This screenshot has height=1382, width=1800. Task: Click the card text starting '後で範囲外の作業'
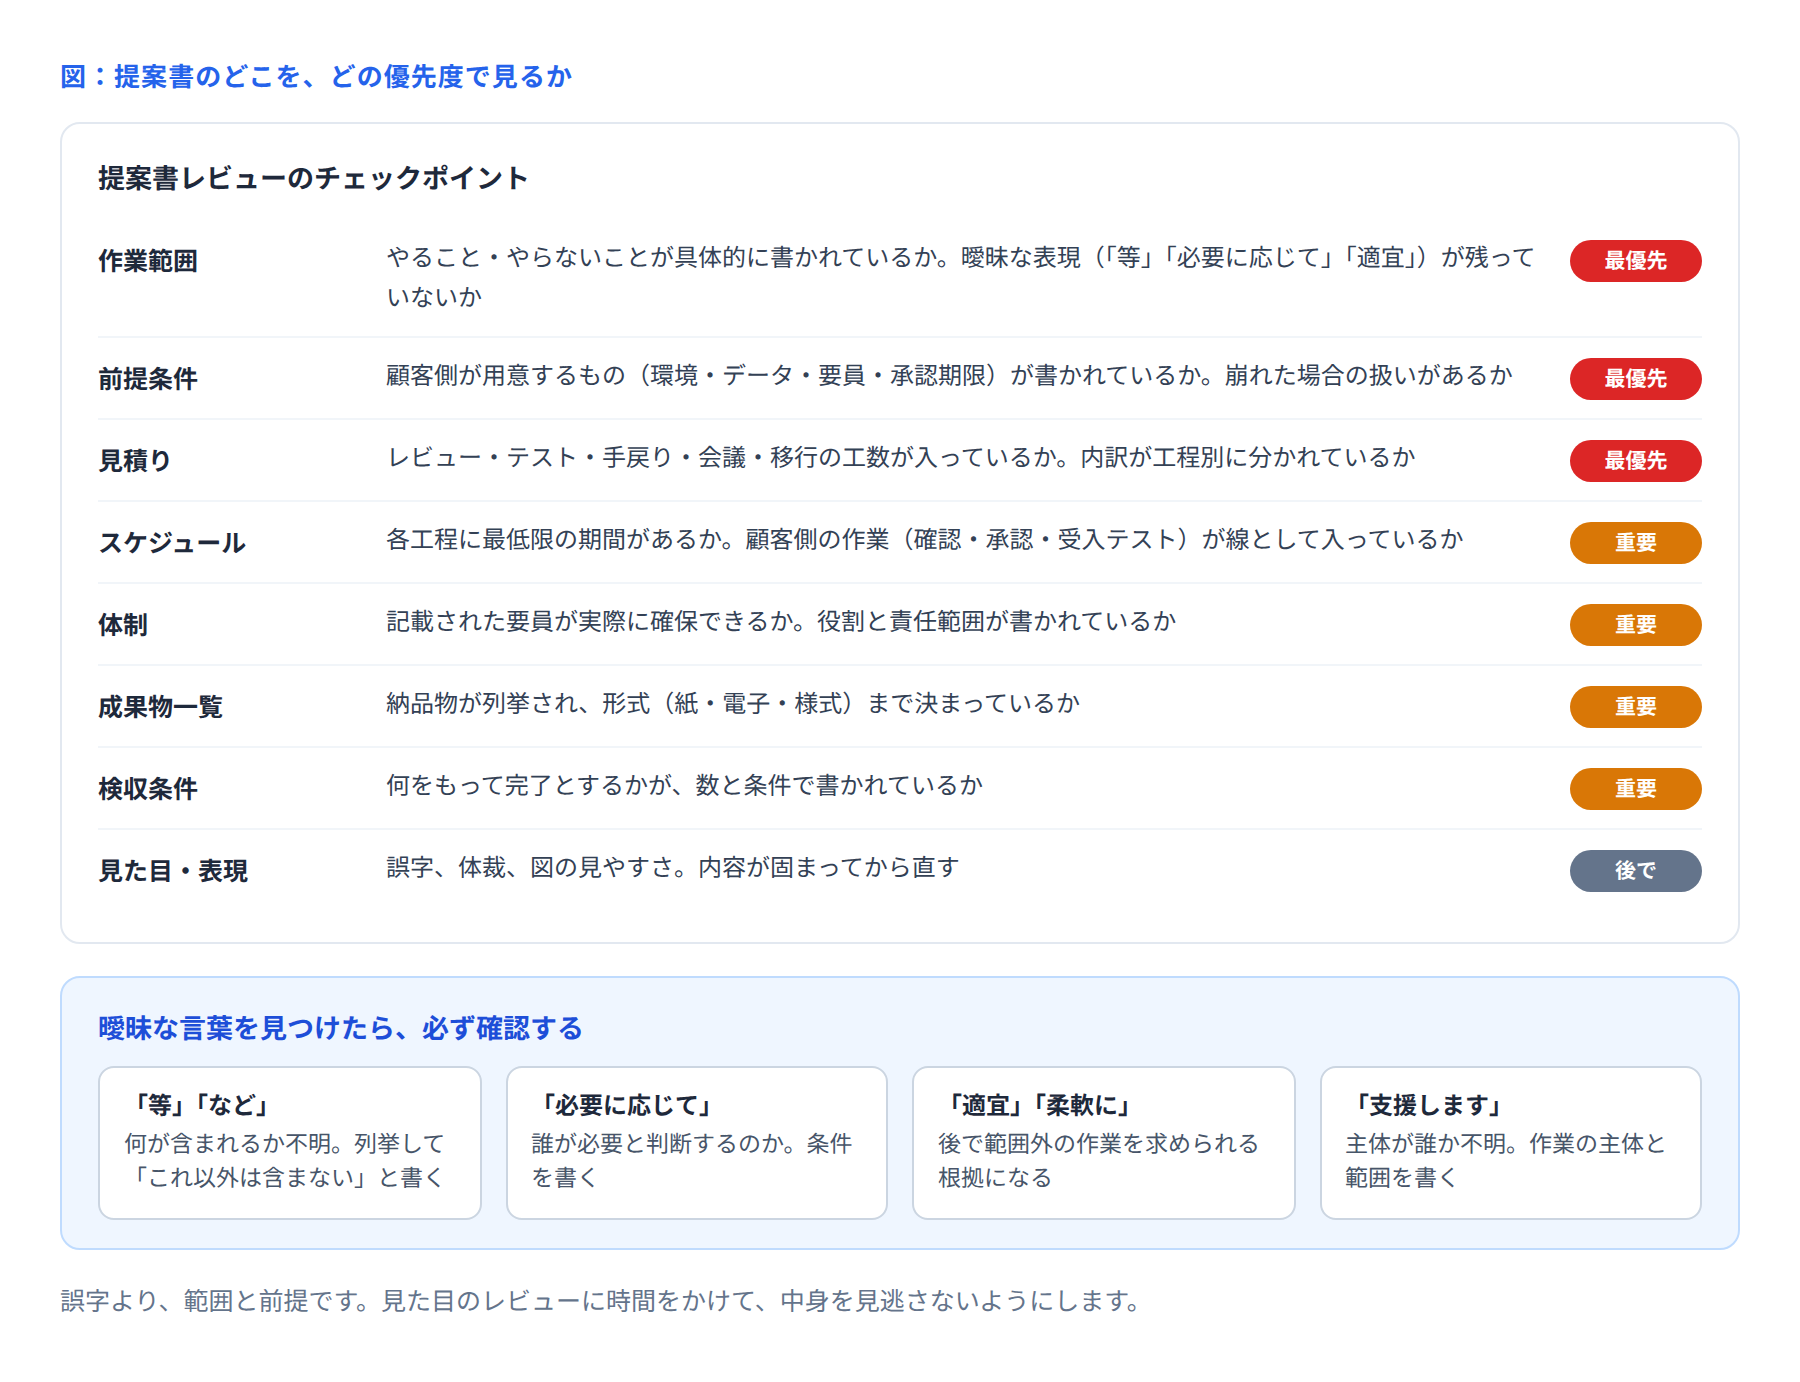[1098, 1161]
